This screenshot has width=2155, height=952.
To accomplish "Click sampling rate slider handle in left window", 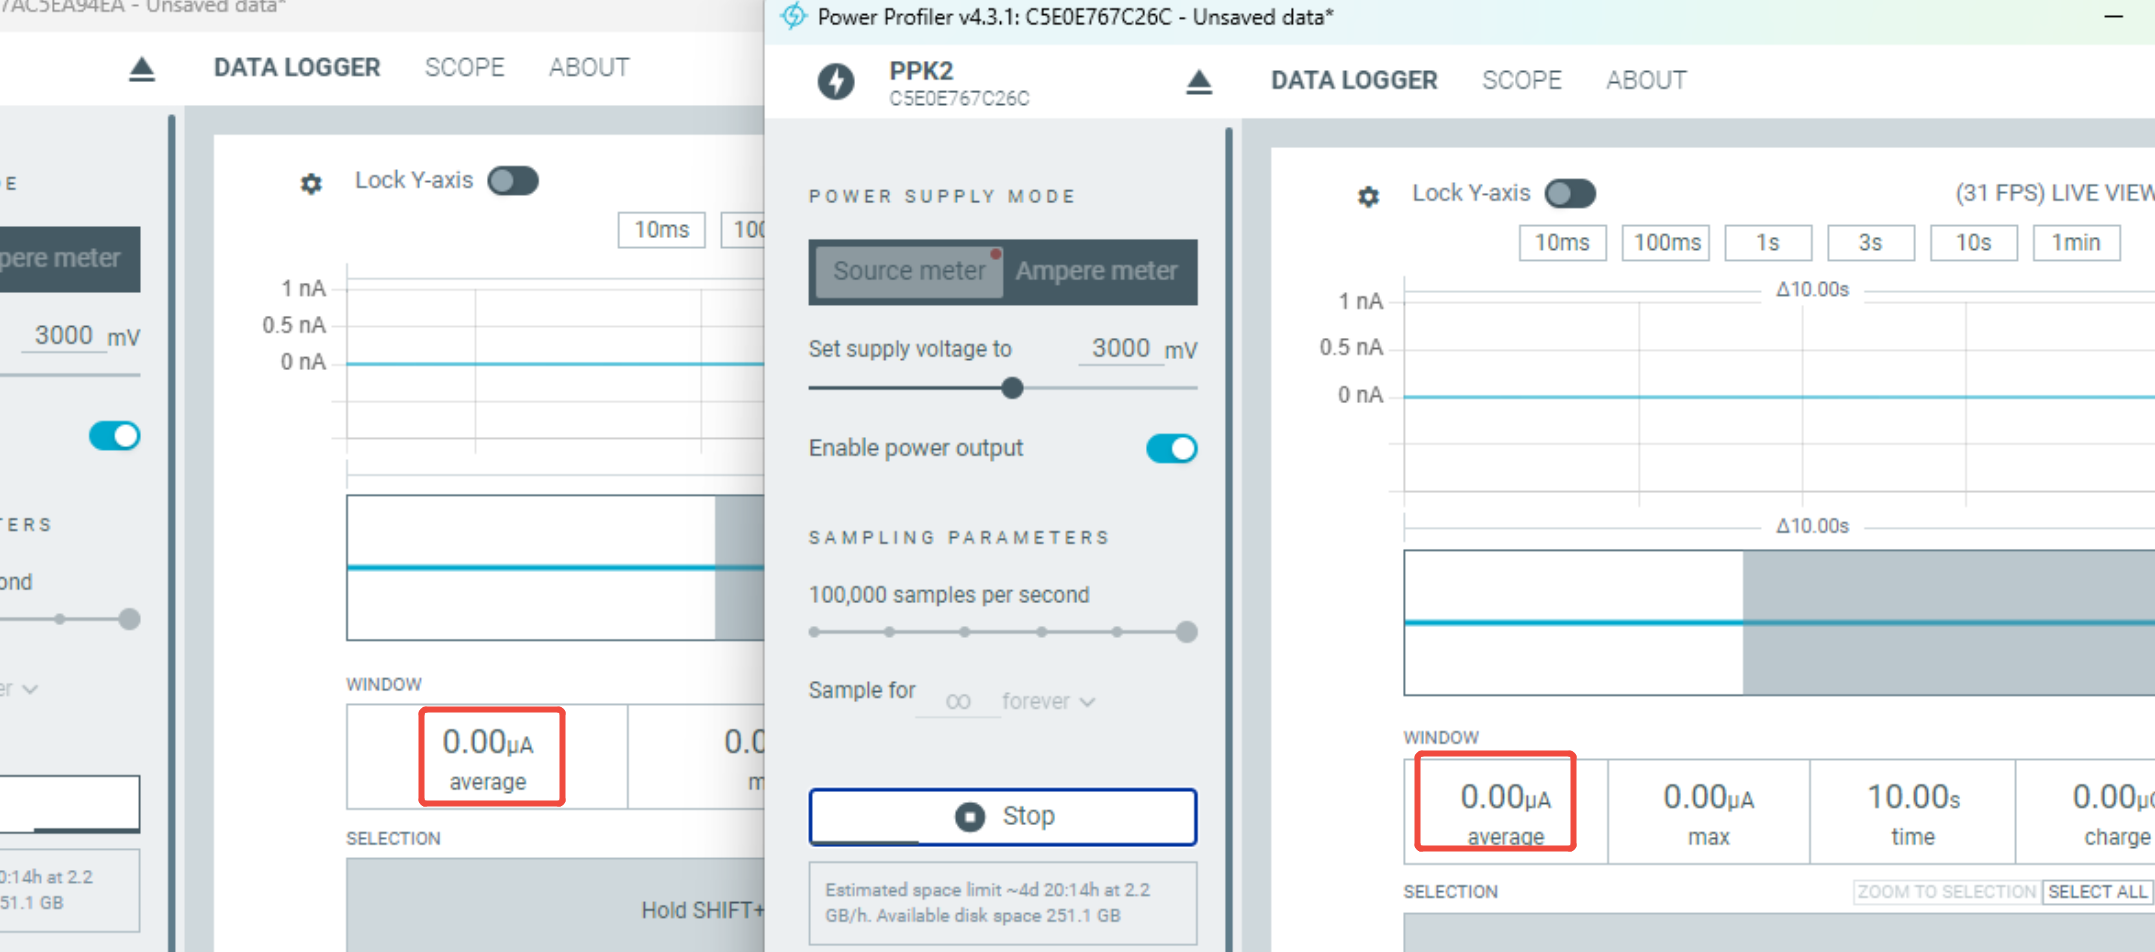I will [x=129, y=619].
